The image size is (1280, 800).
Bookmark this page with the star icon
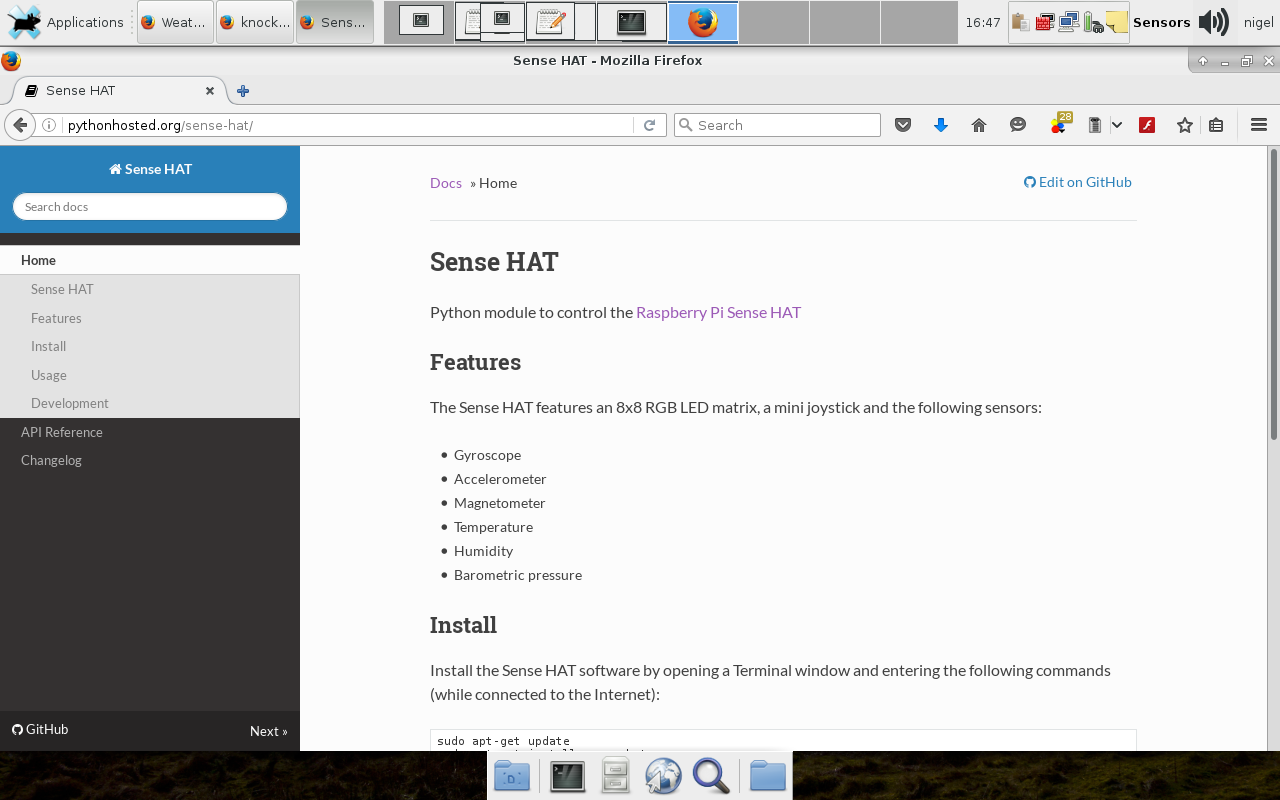click(1185, 125)
